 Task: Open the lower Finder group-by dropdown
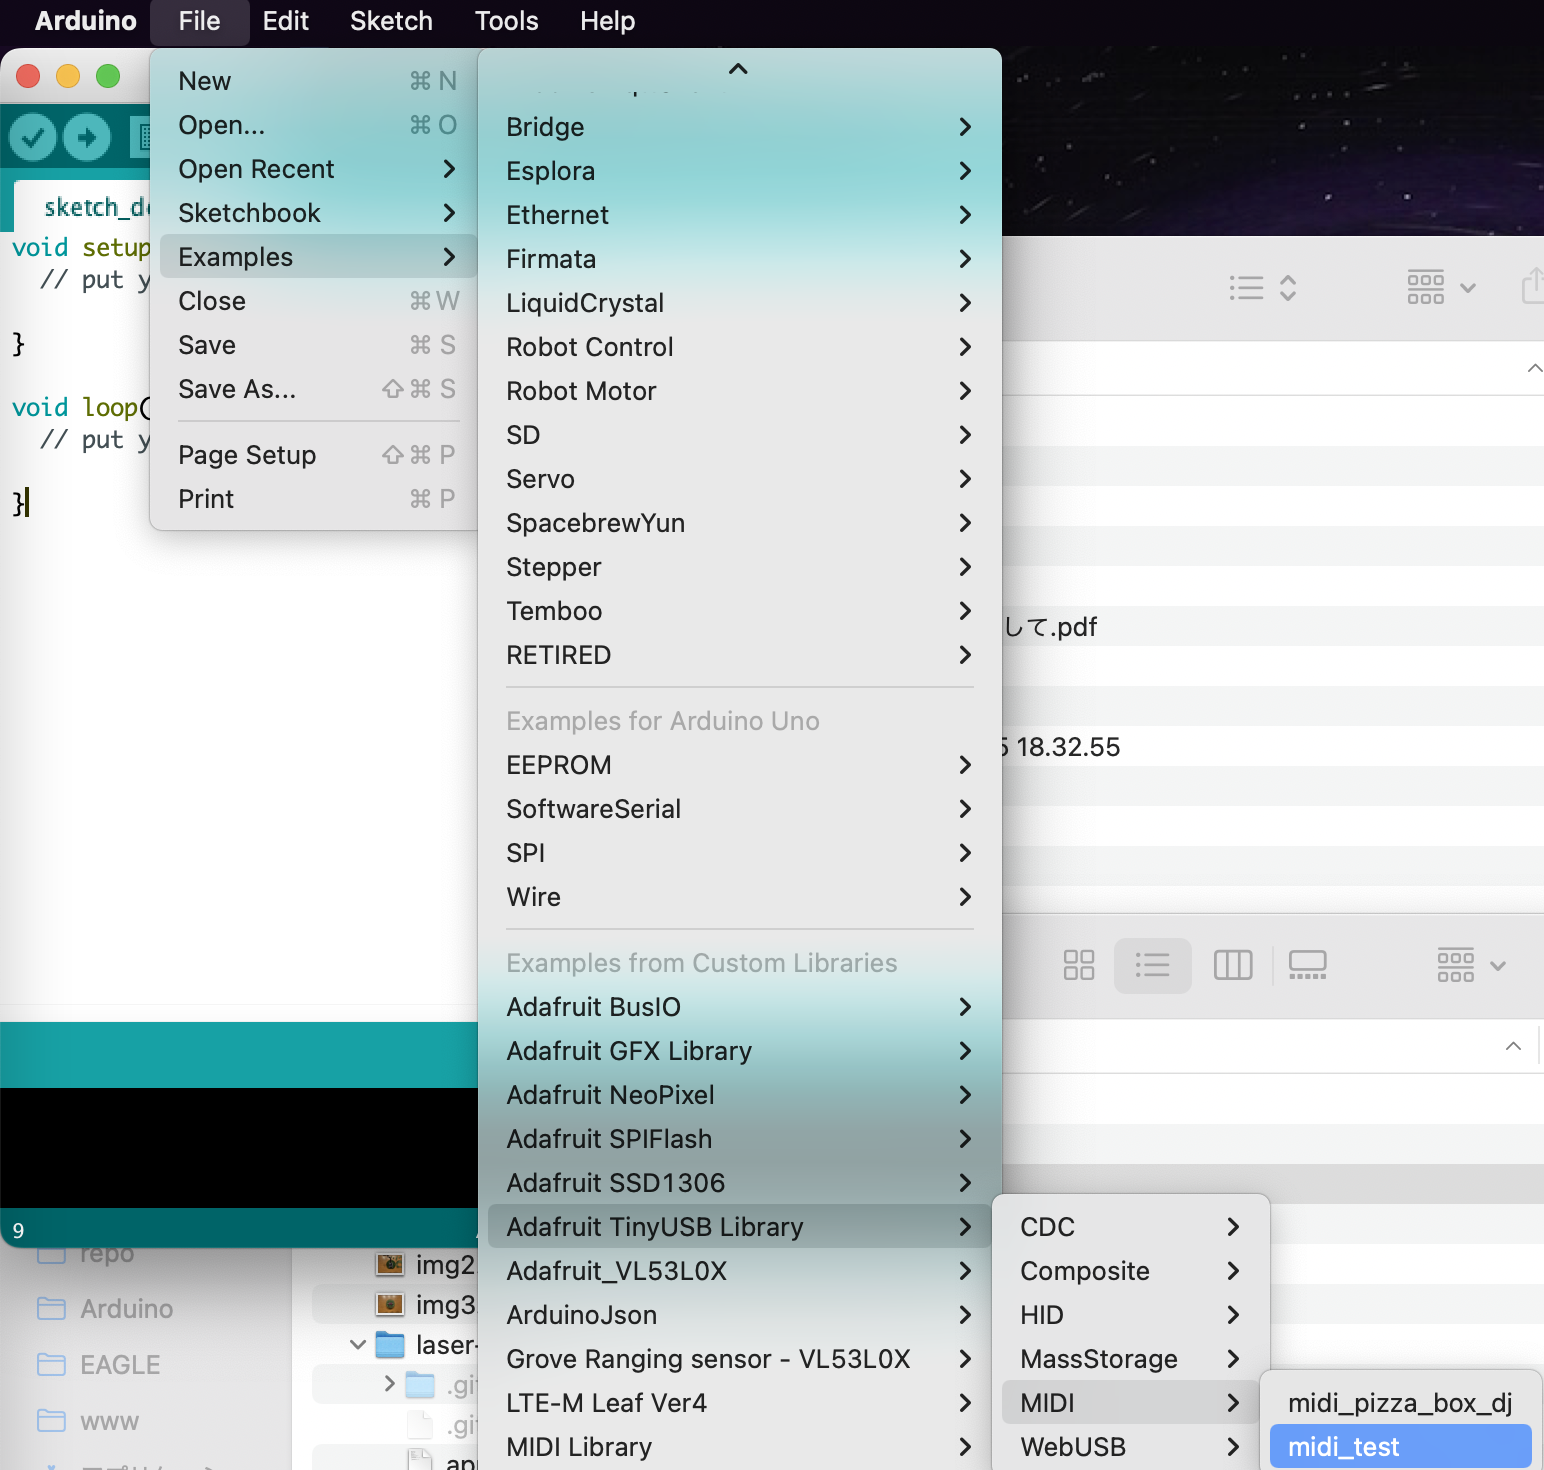point(1471,965)
